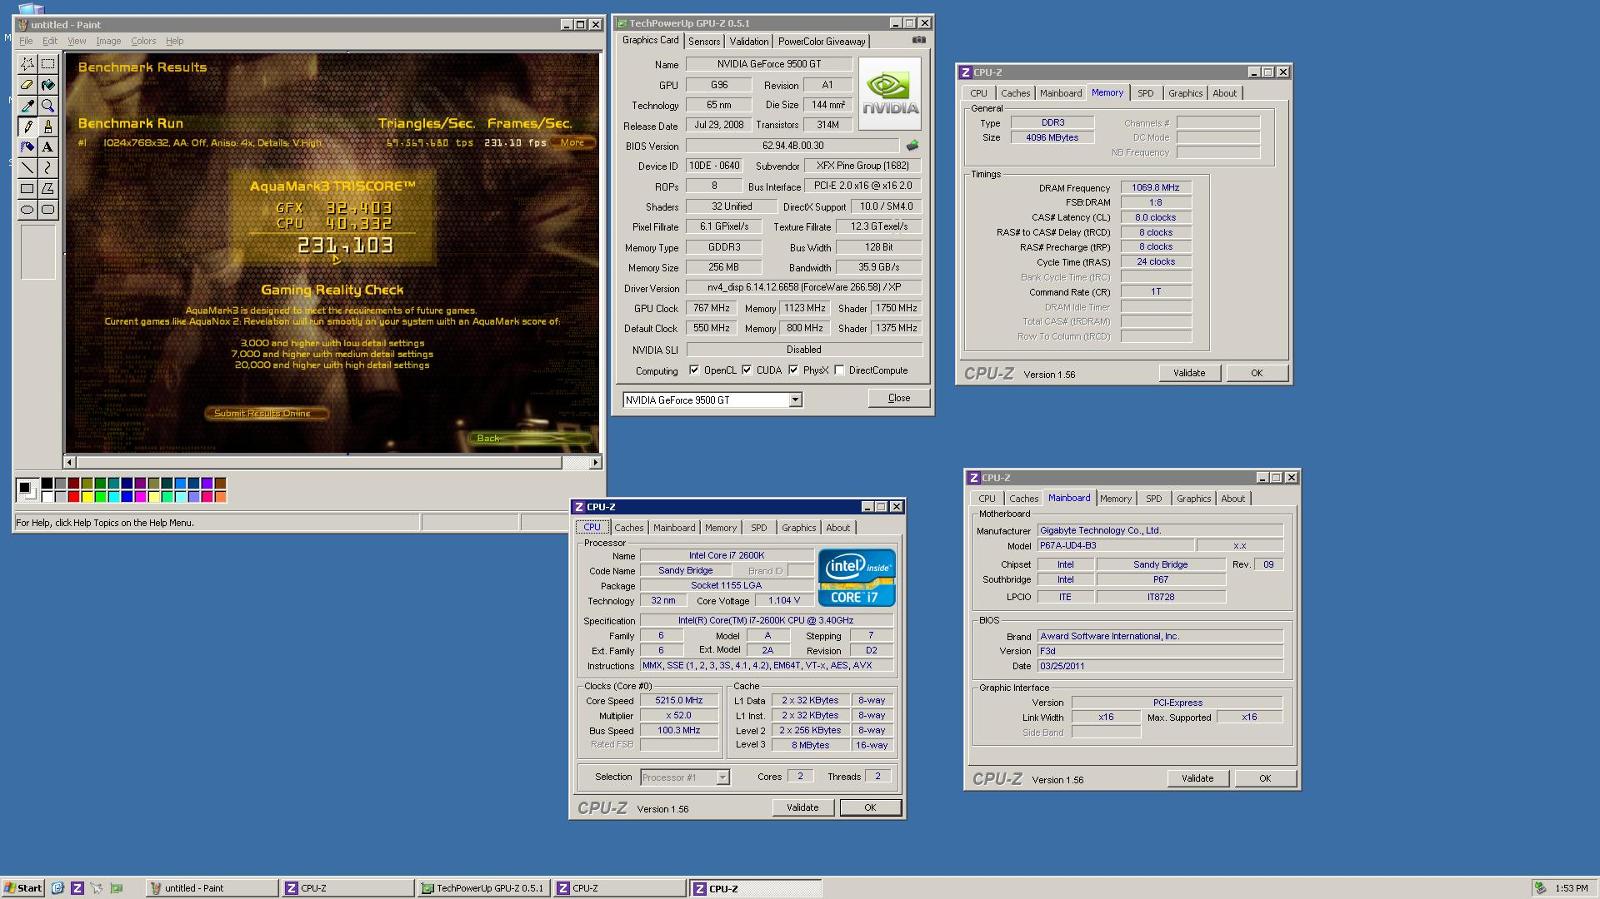Click the GPU Clock value 767 MHz
1600x899 pixels.
[711, 308]
